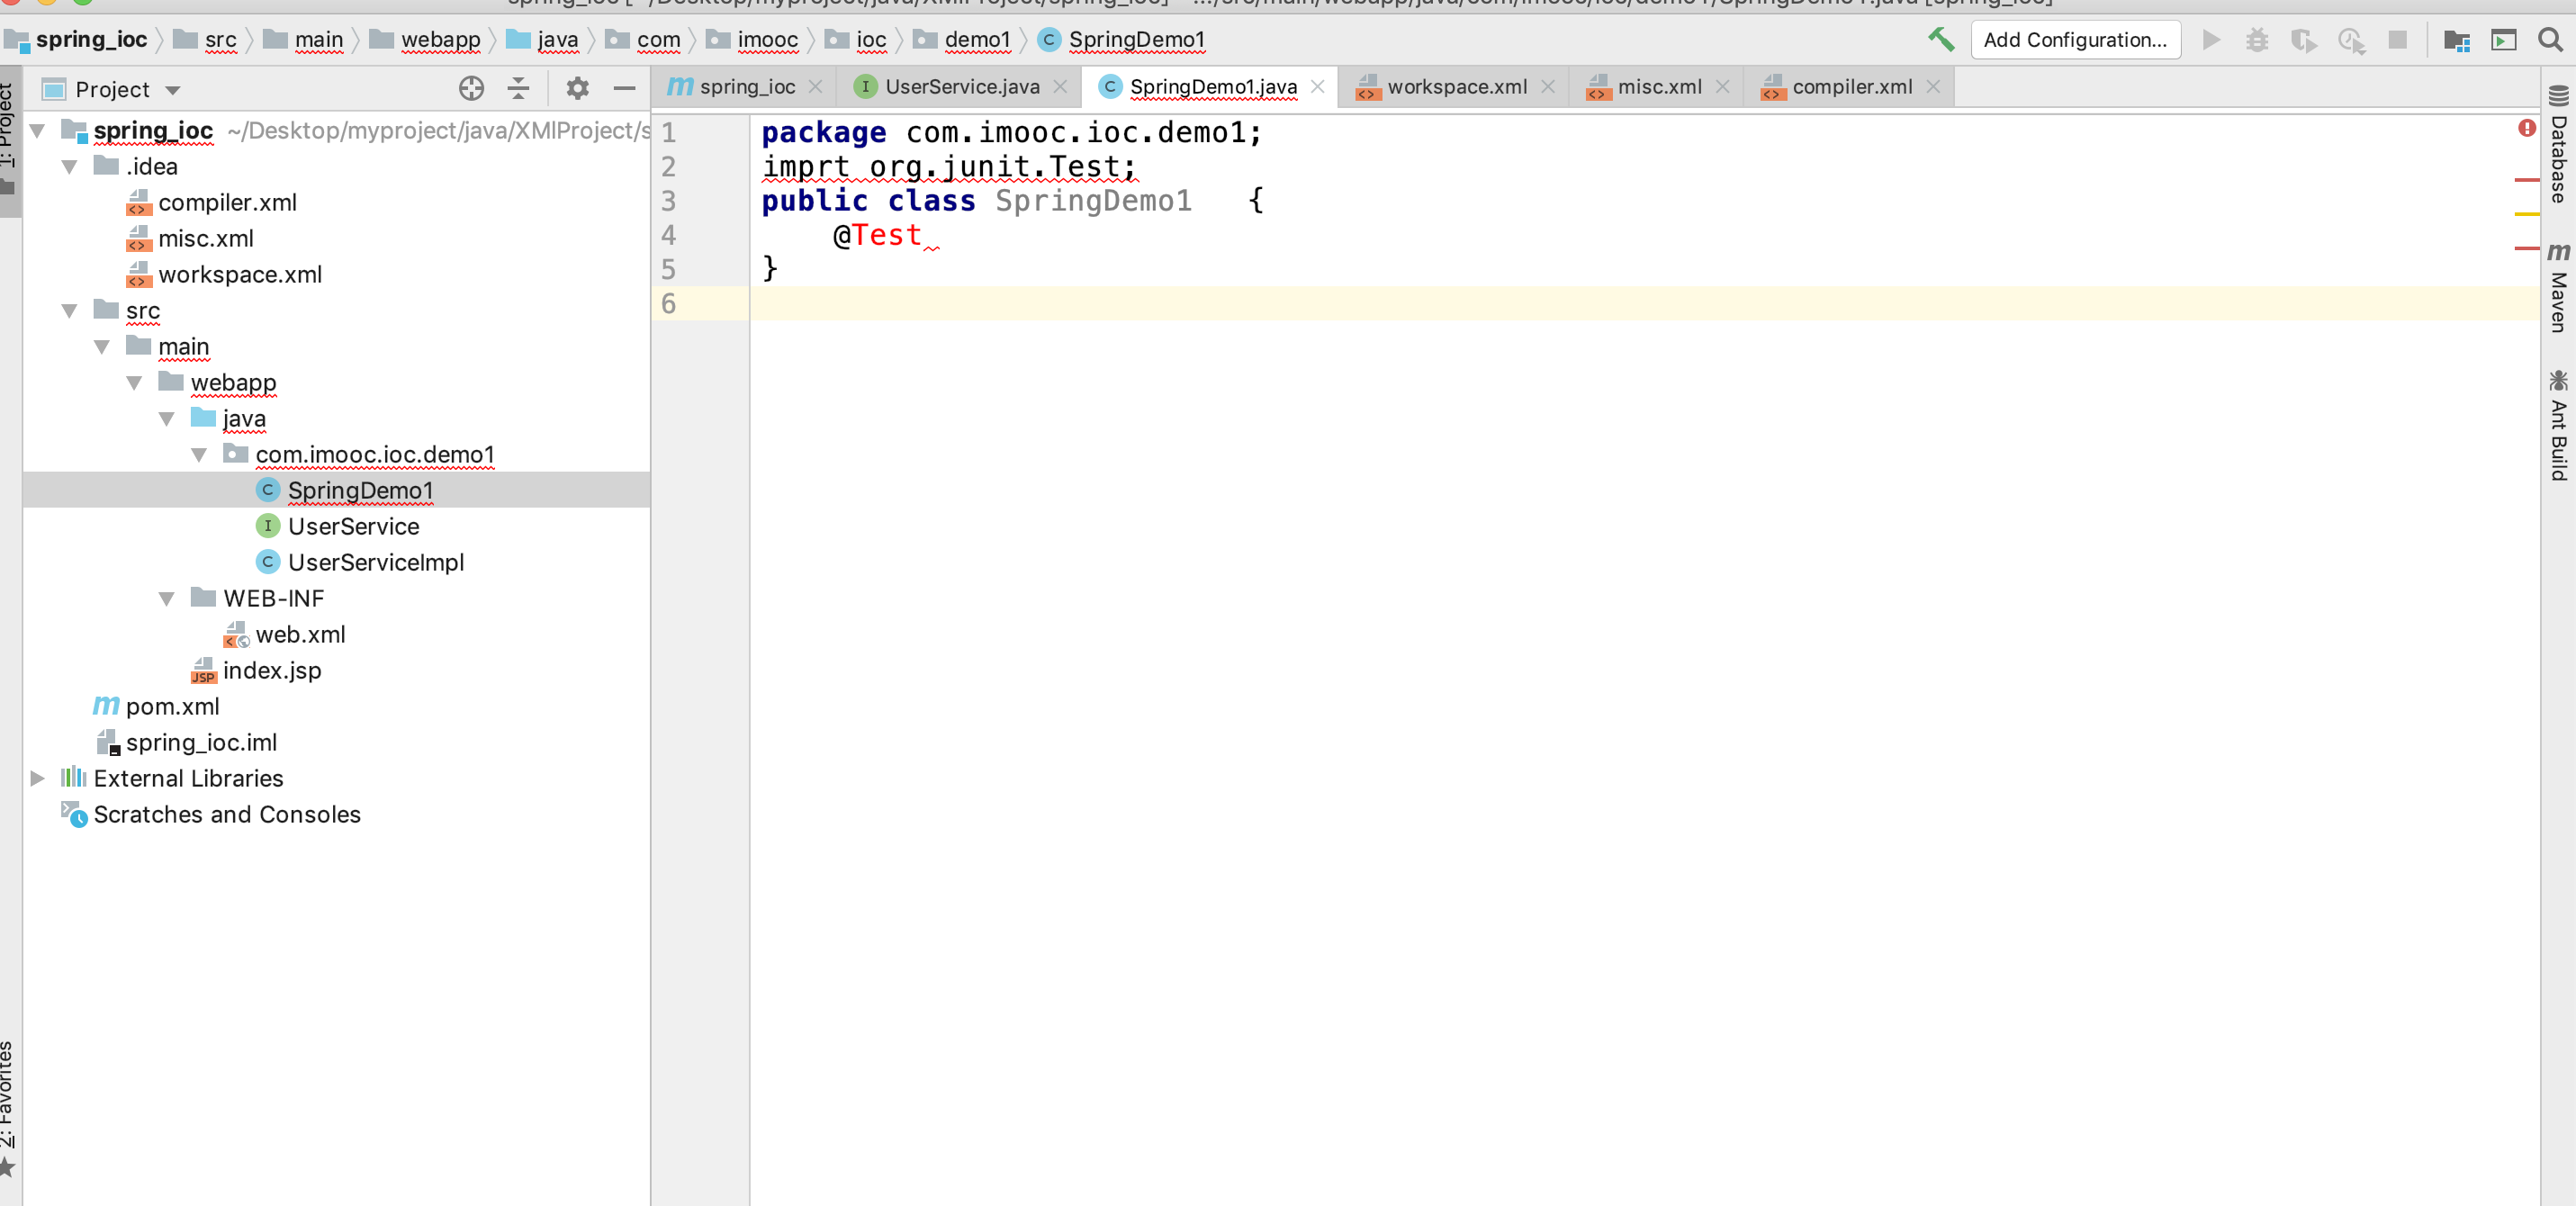Click the red error indicator in editor
Screen dimensions: 2576x1206
[x=2526, y=128]
